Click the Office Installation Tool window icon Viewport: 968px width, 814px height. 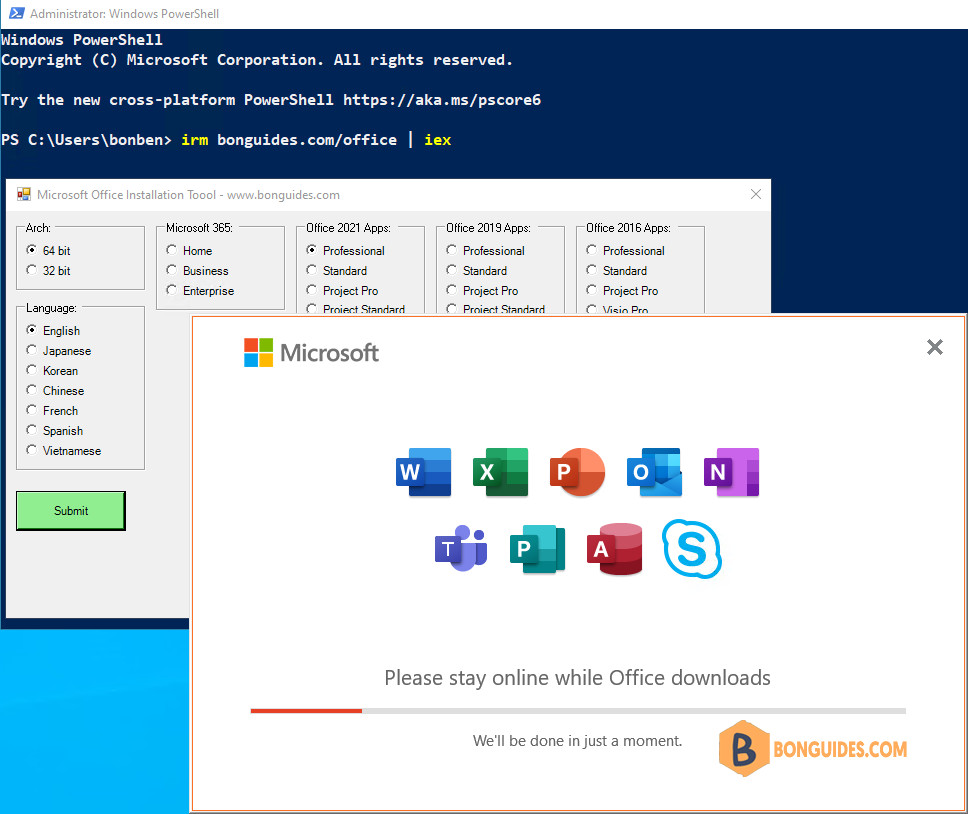pyautogui.click(x=23, y=194)
